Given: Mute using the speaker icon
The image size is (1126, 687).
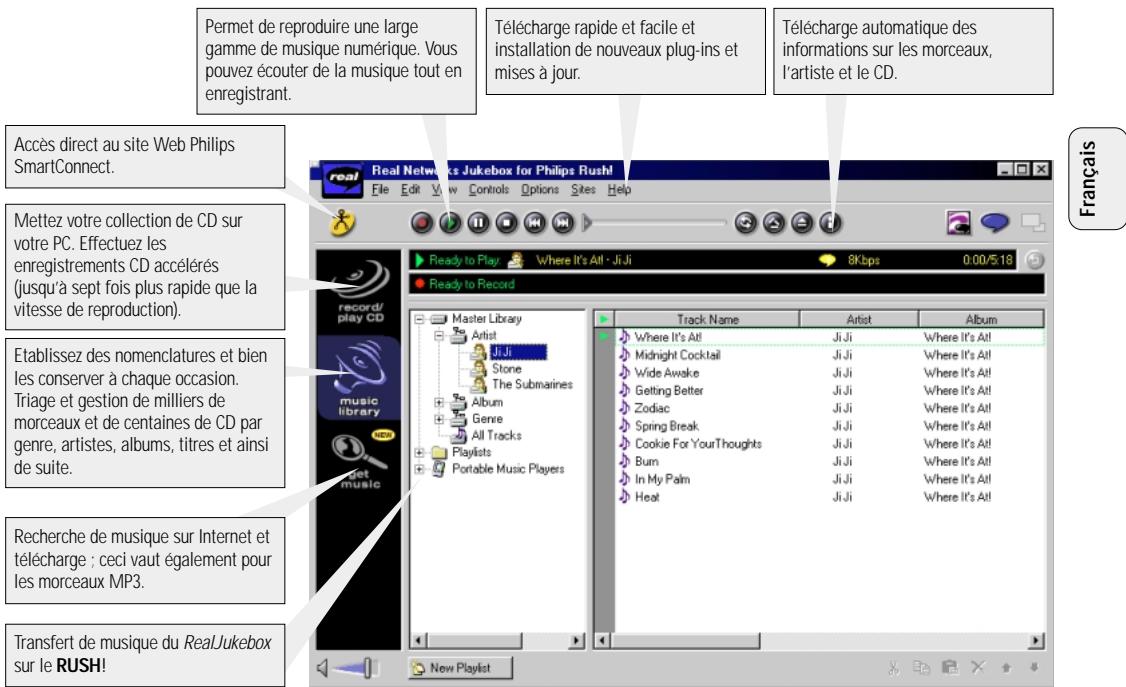Looking at the screenshot, I should click(322, 668).
